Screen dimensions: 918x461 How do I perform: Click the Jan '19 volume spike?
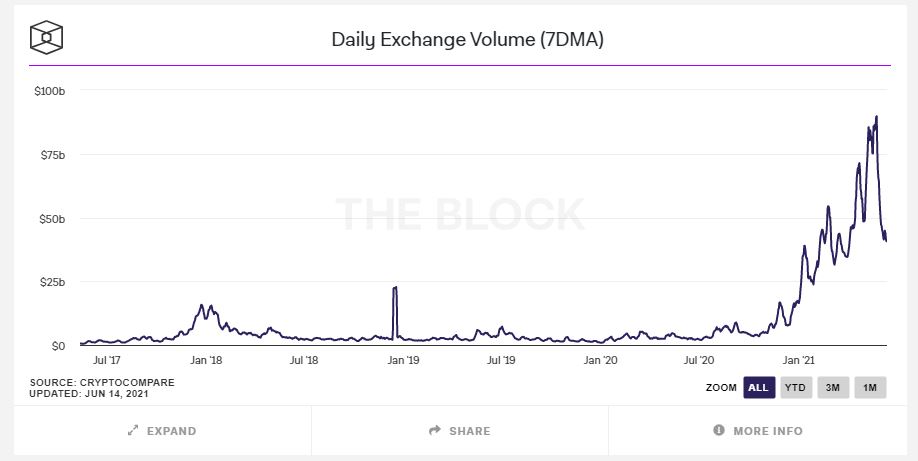click(395, 290)
